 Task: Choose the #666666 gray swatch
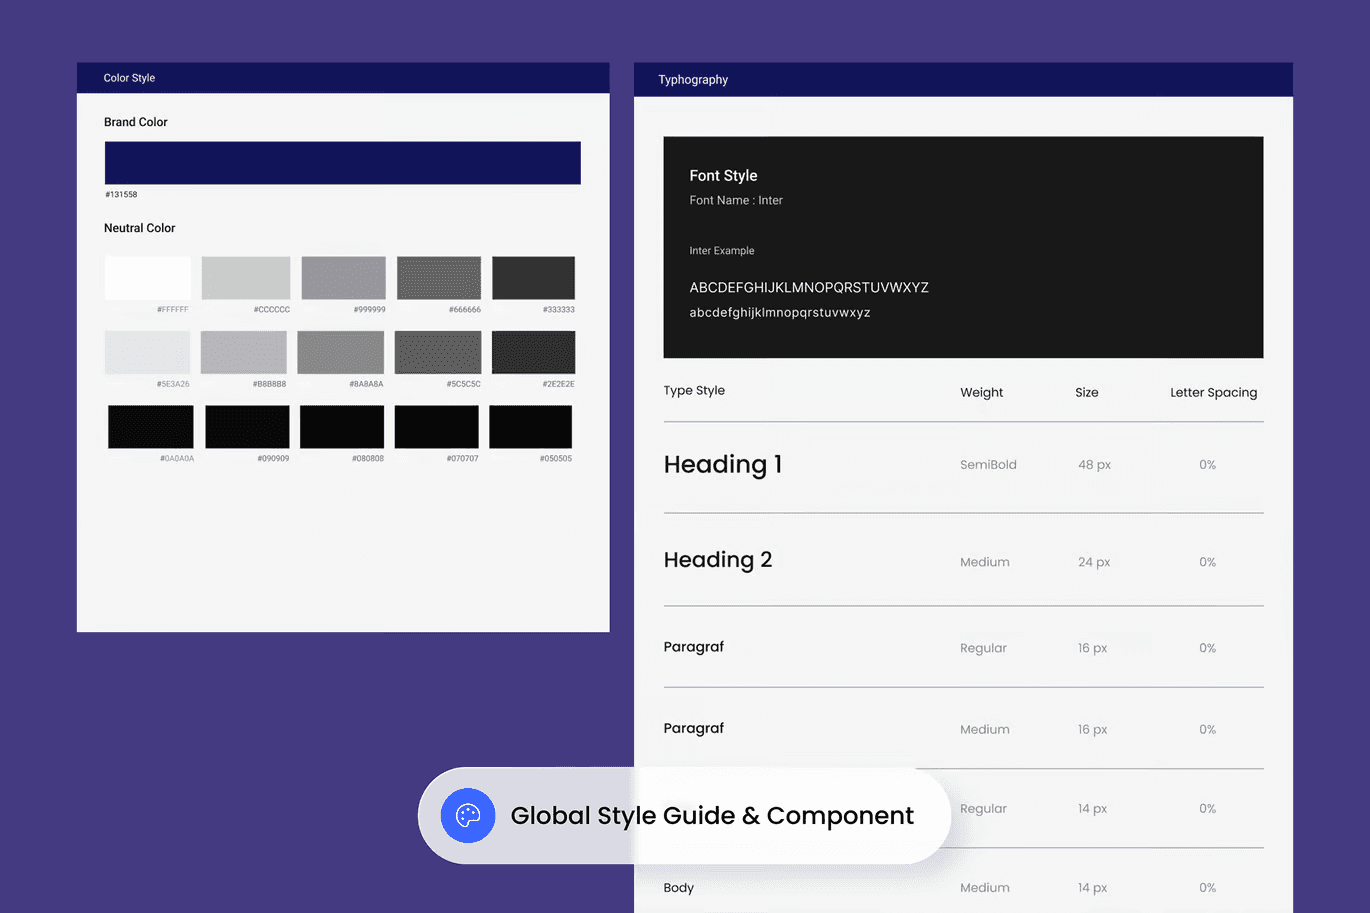439,278
